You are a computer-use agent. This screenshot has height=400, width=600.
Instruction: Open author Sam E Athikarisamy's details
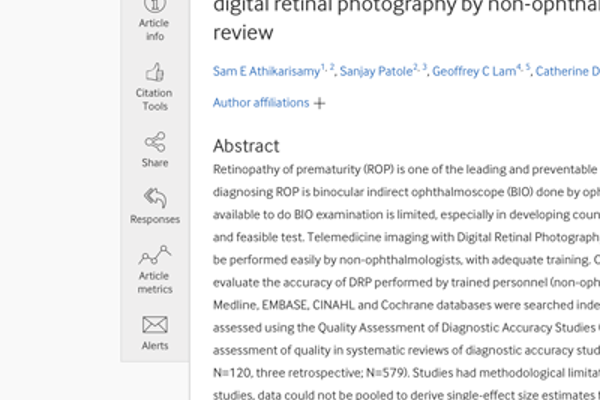tap(266, 71)
